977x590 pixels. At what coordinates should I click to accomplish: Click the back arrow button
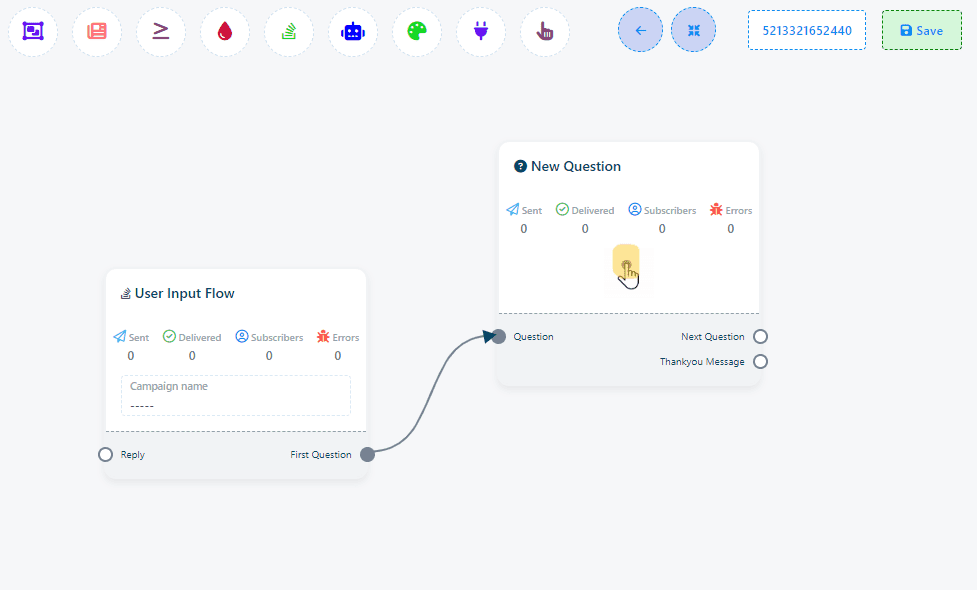coord(640,30)
